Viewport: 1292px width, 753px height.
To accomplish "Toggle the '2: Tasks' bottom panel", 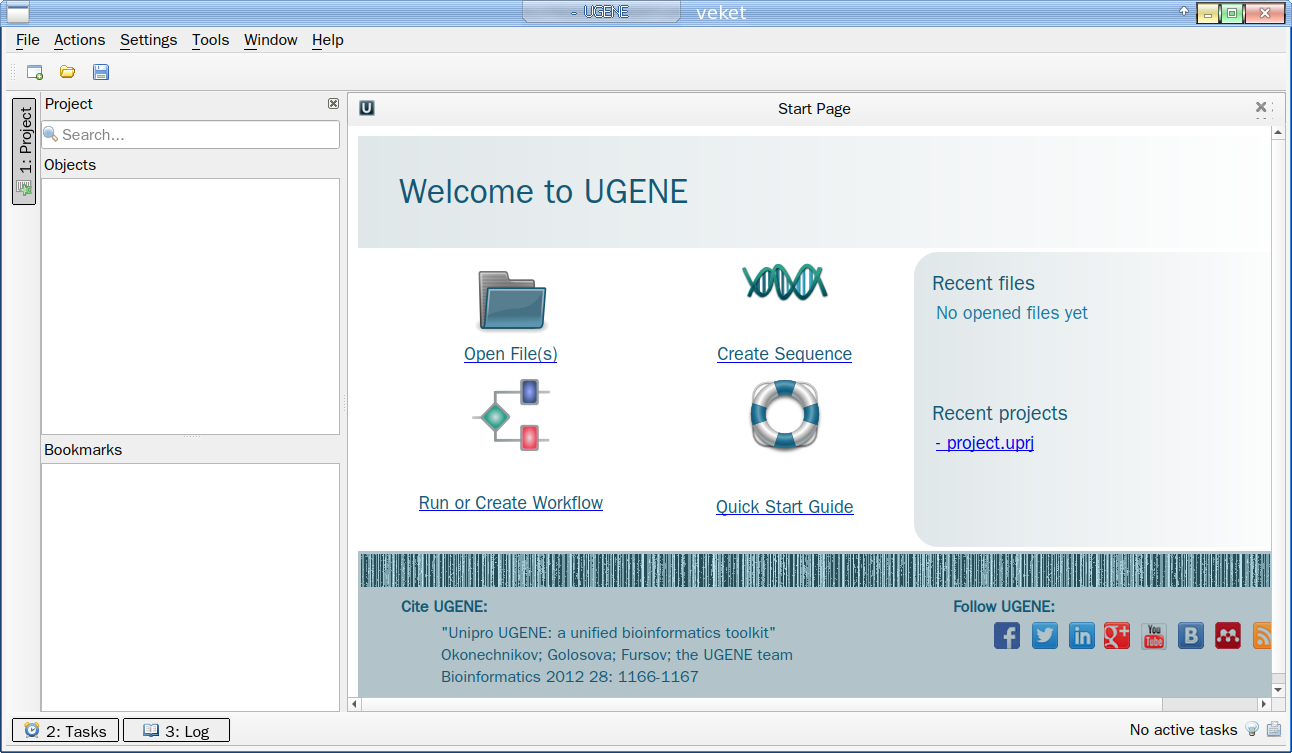I will [x=65, y=730].
